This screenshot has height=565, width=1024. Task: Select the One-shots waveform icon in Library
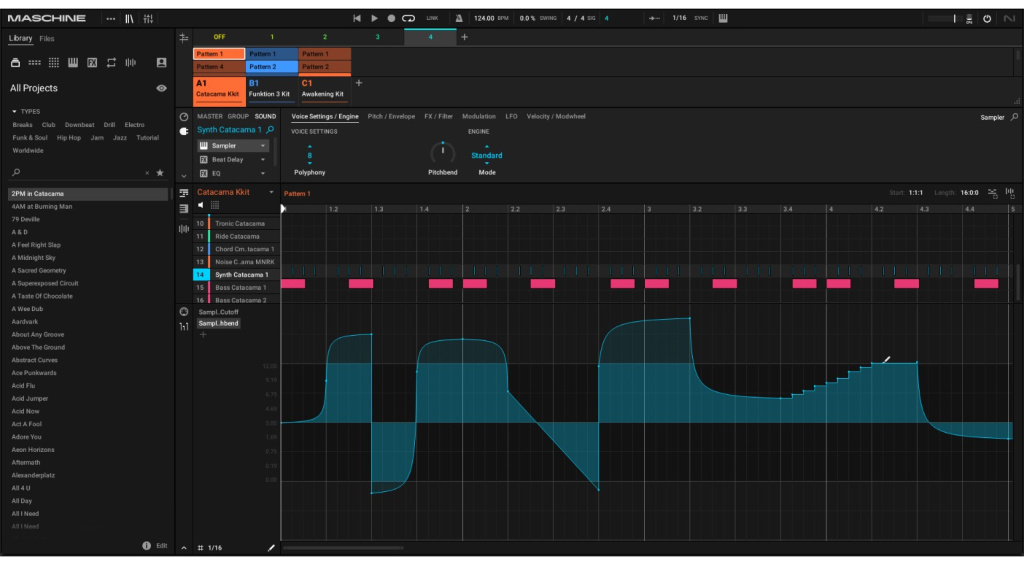tap(131, 63)
